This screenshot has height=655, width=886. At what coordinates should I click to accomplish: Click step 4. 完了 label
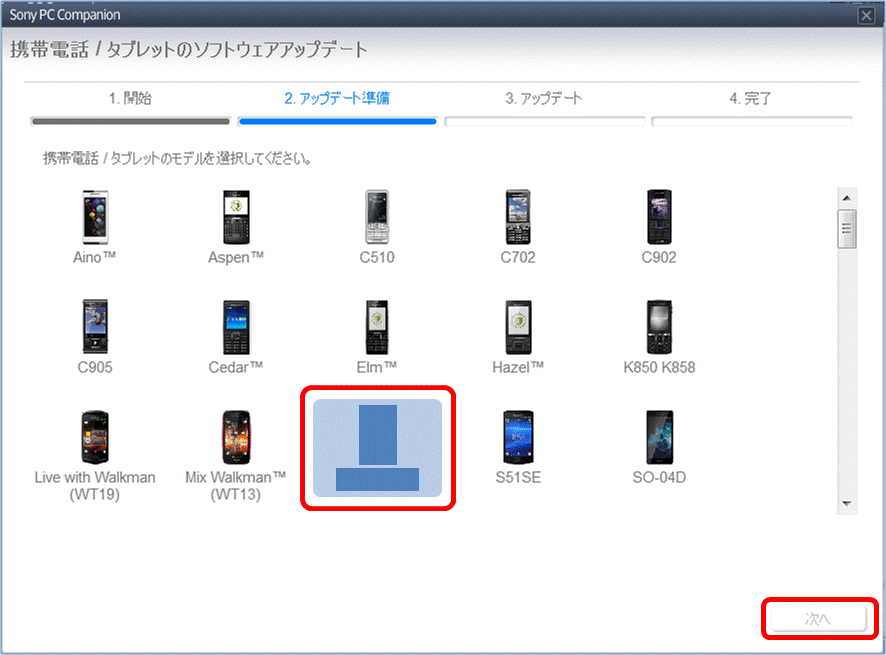coord(750,98)
